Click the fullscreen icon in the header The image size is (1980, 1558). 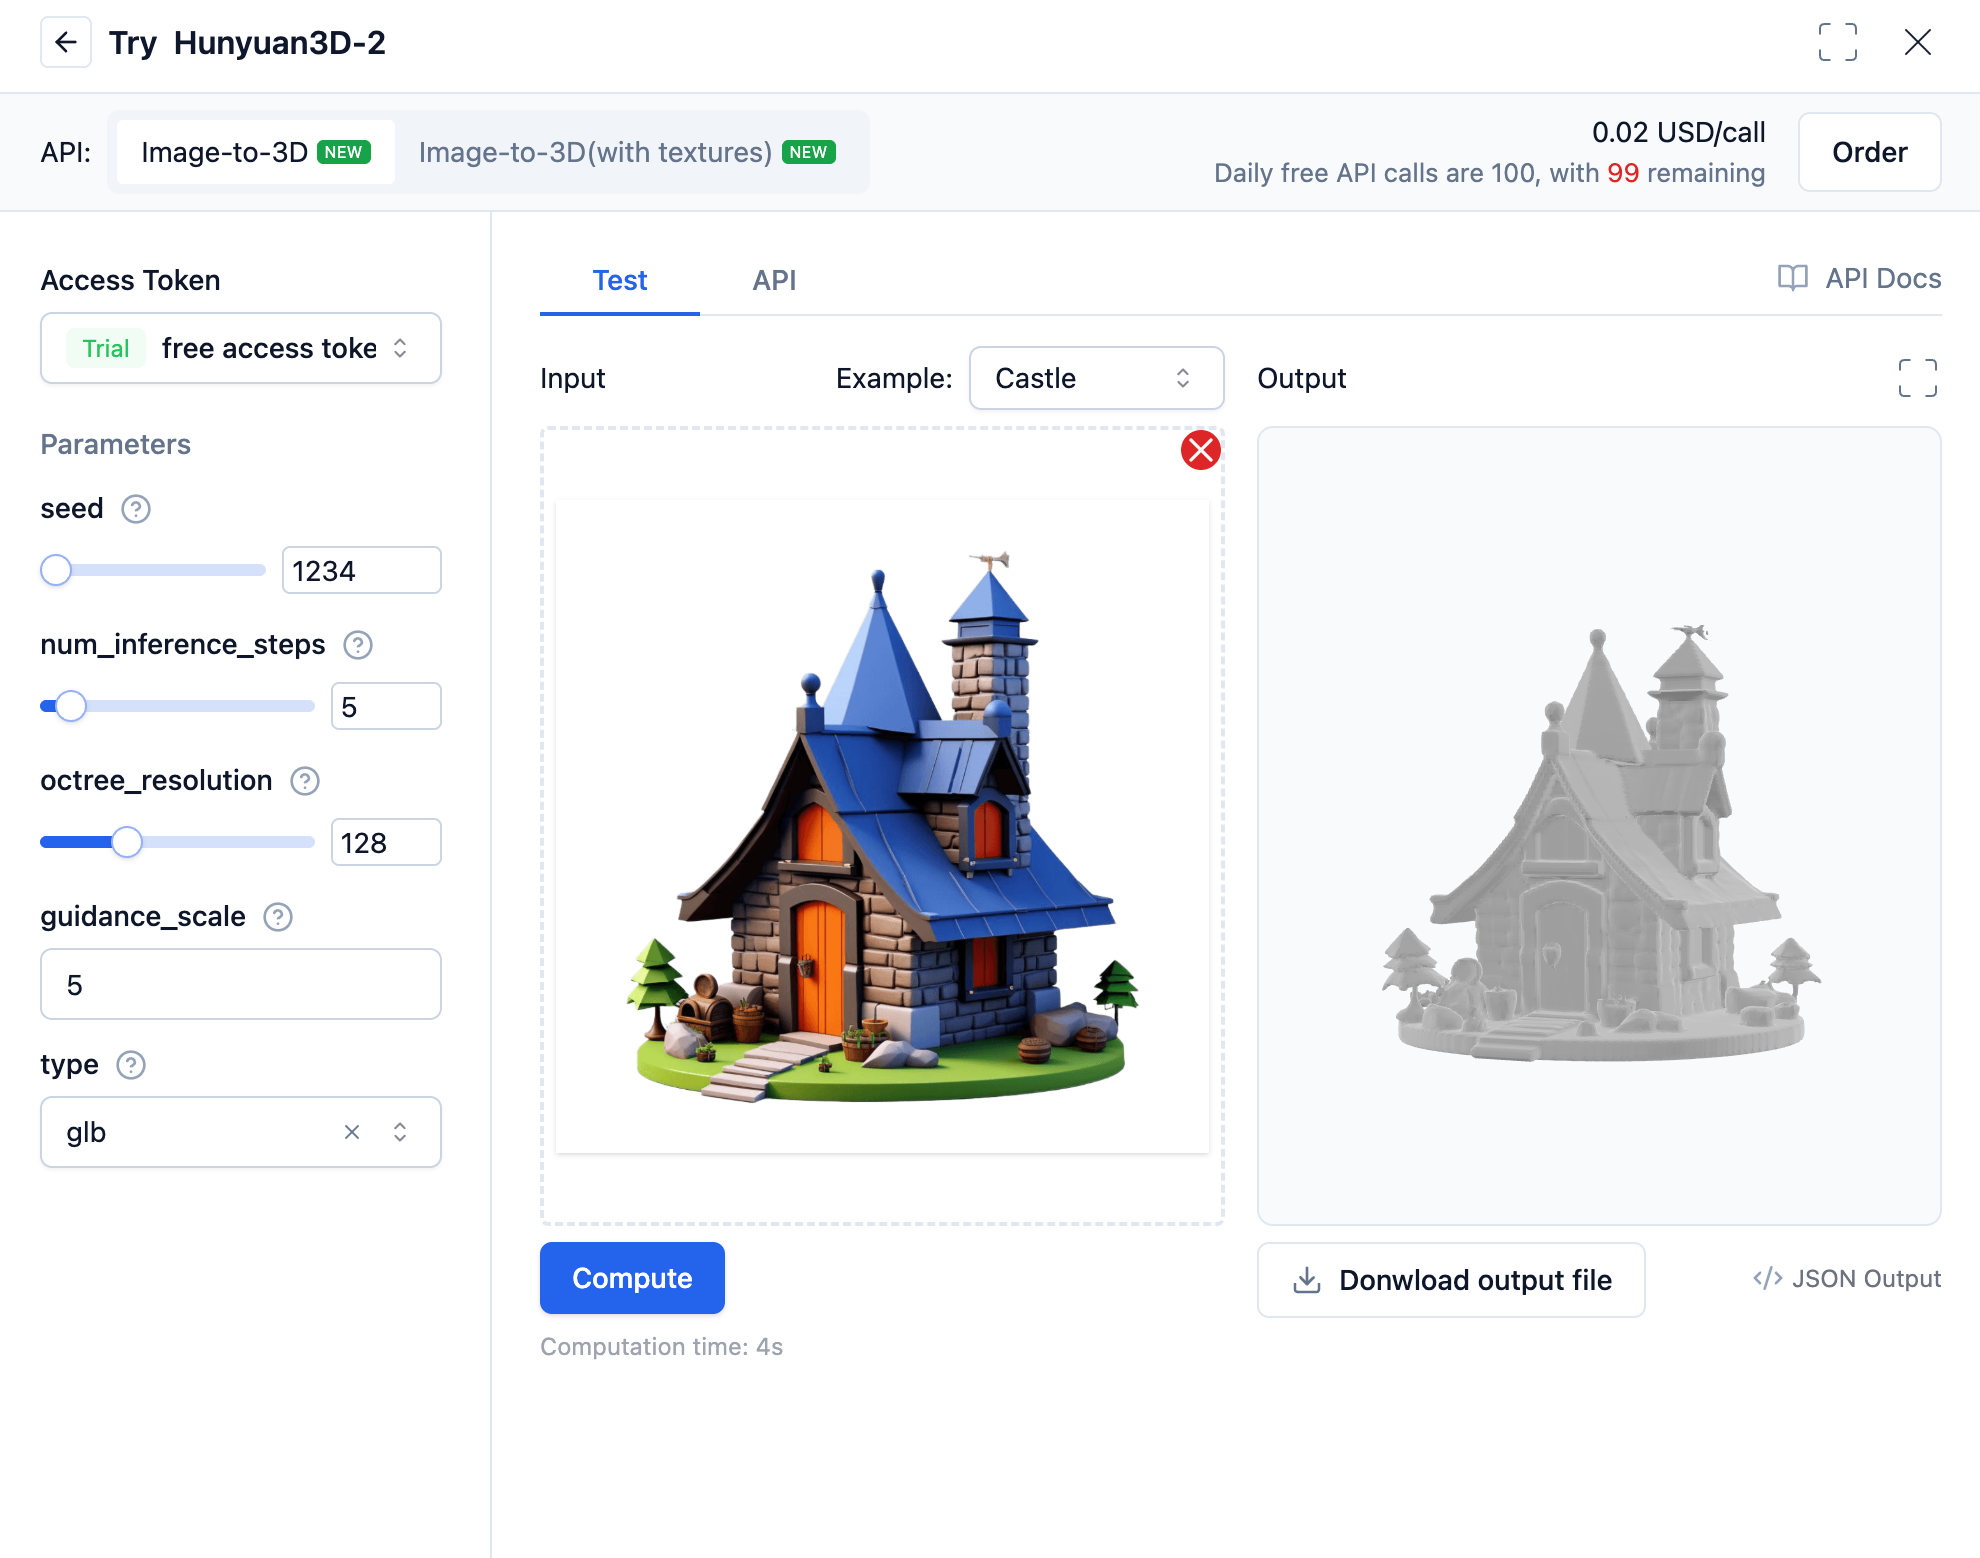click(x=1837, y=42)
